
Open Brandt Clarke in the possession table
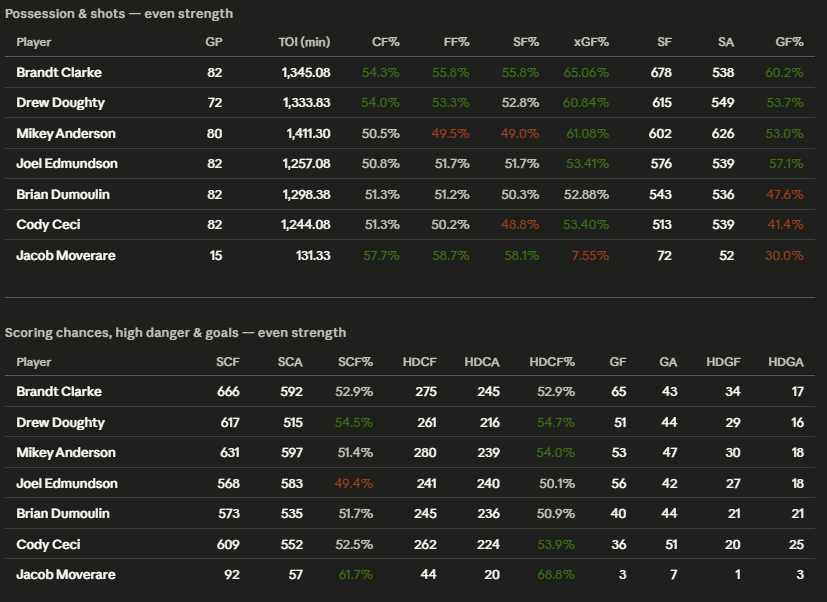59,73
